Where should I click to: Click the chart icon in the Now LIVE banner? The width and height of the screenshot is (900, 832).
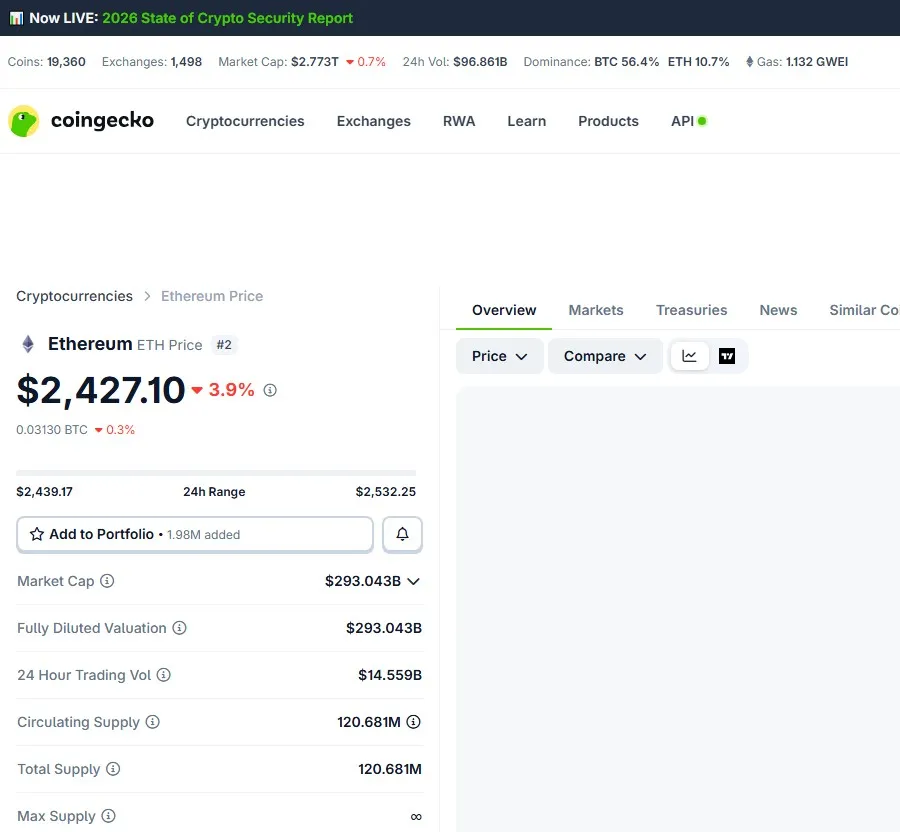point(16,18)
